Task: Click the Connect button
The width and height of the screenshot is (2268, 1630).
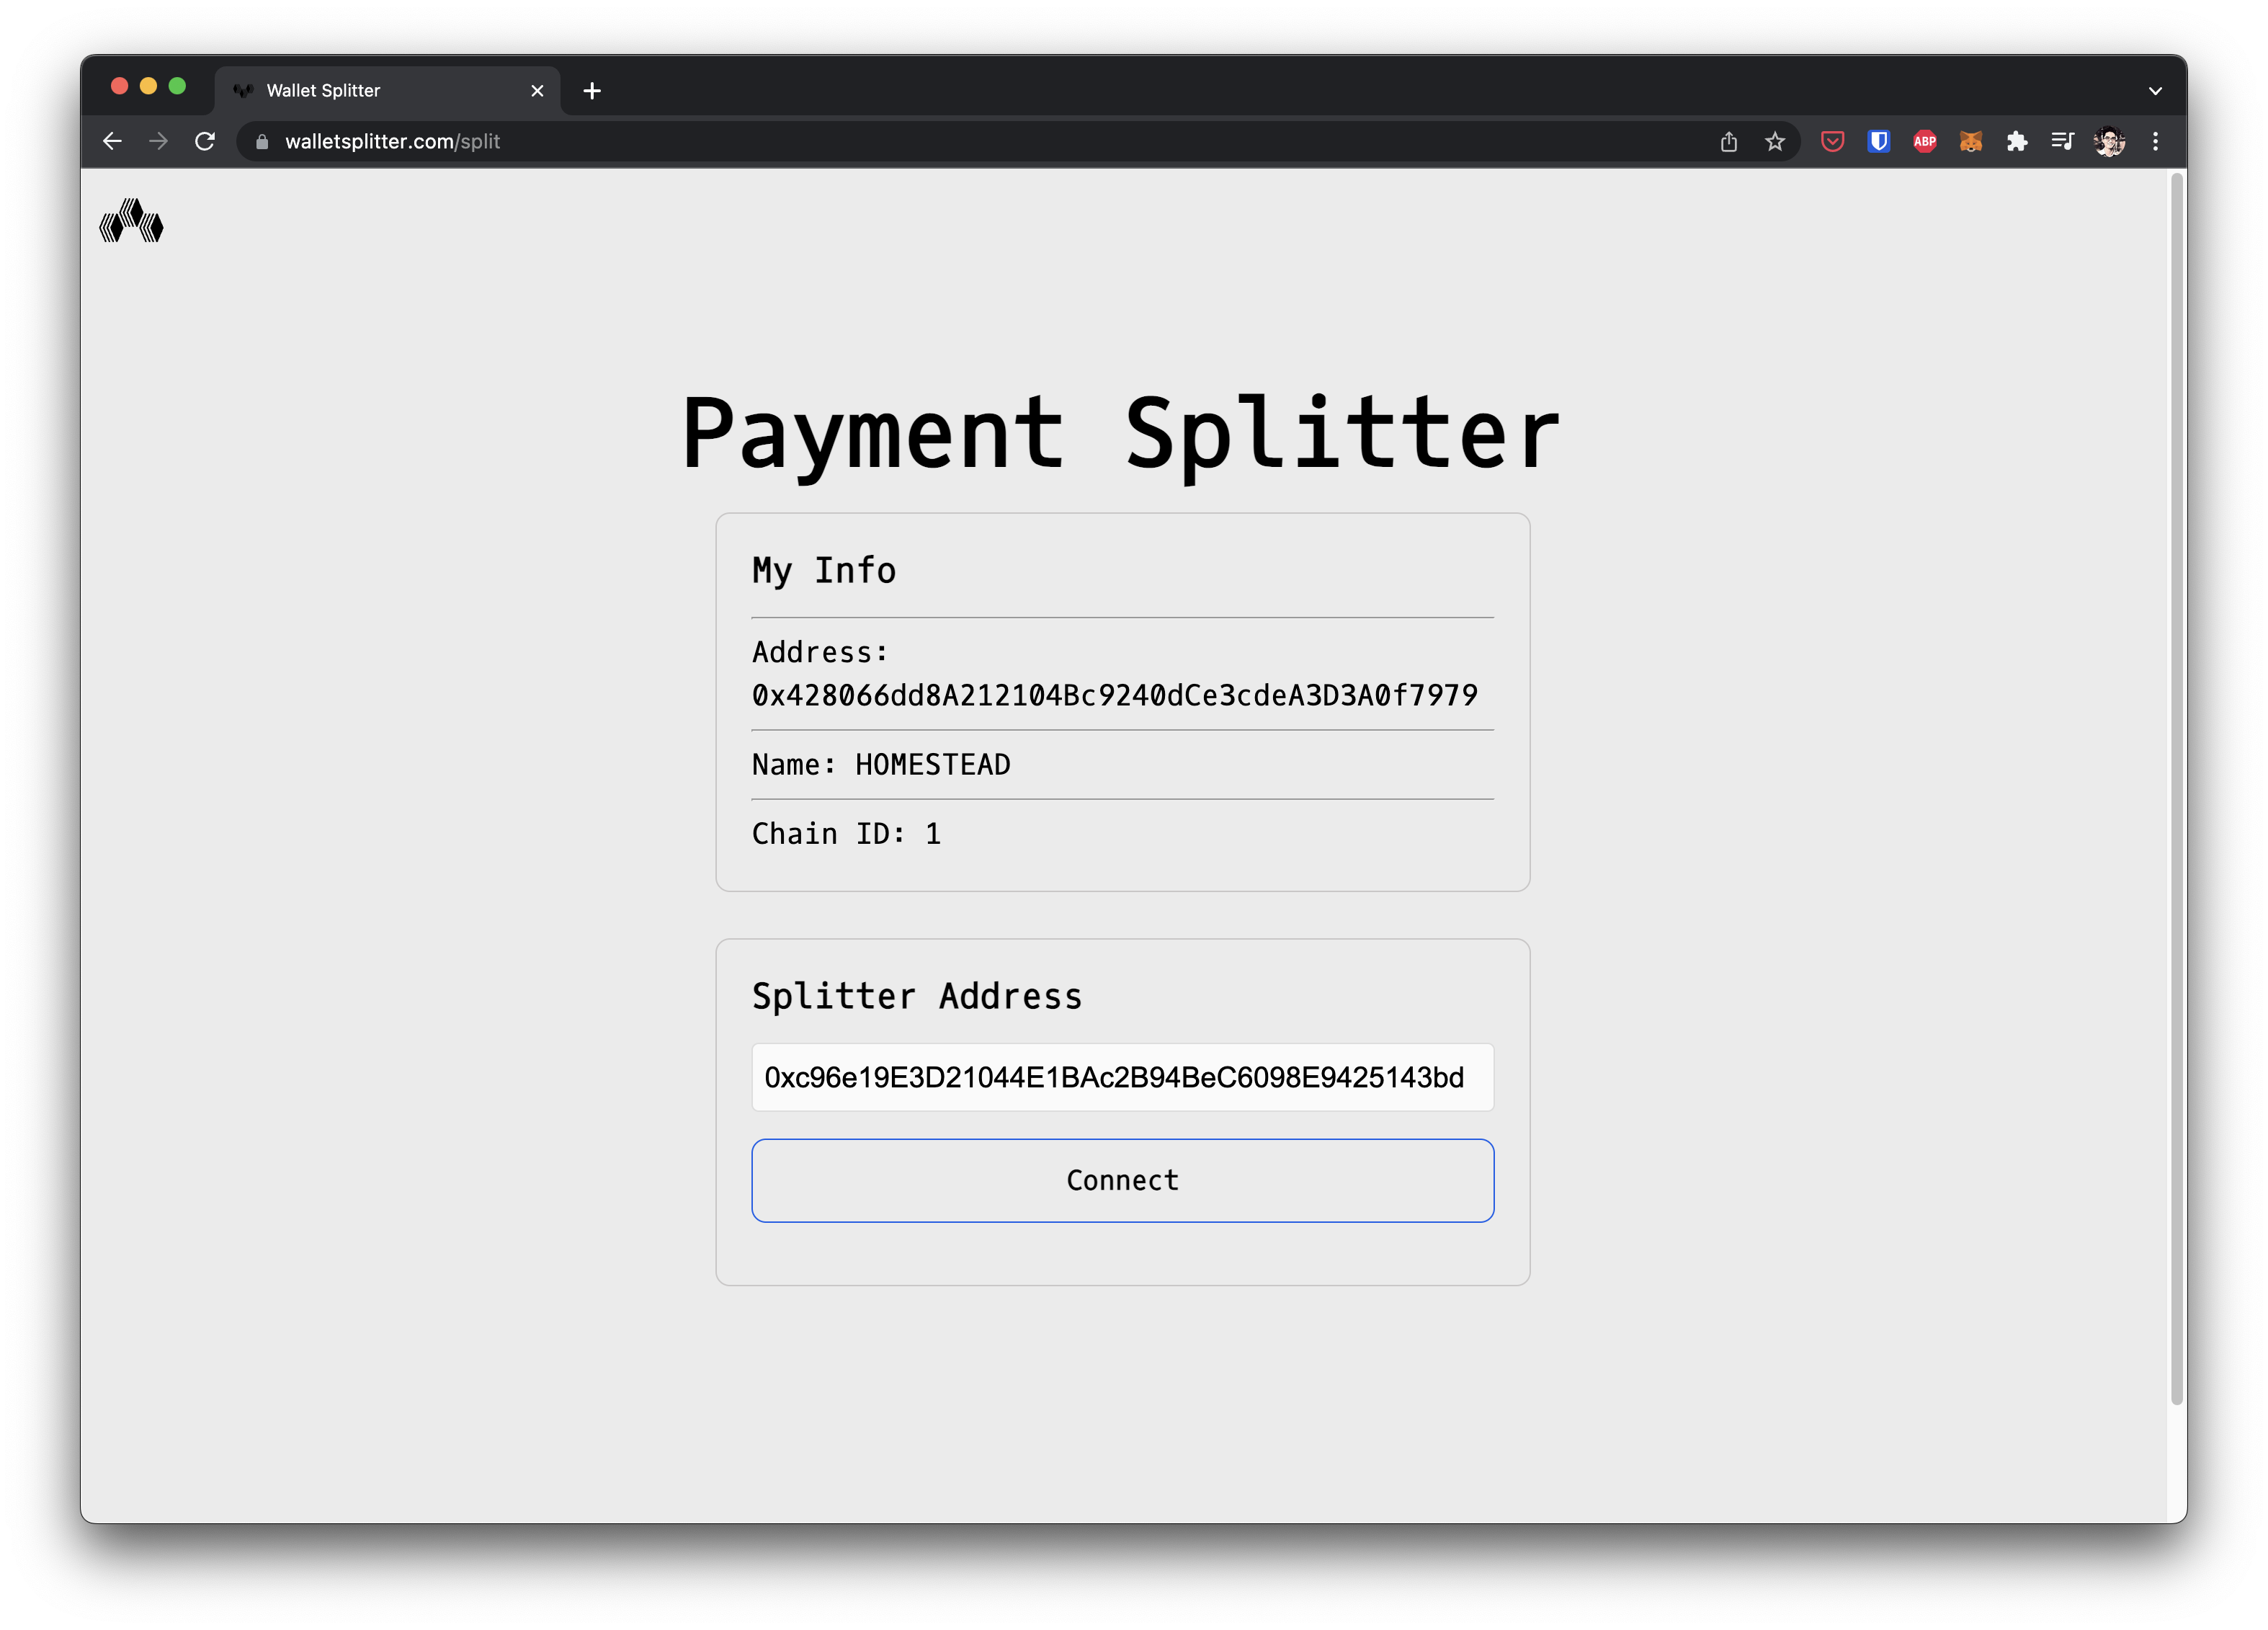Action: [1122, 1180]
